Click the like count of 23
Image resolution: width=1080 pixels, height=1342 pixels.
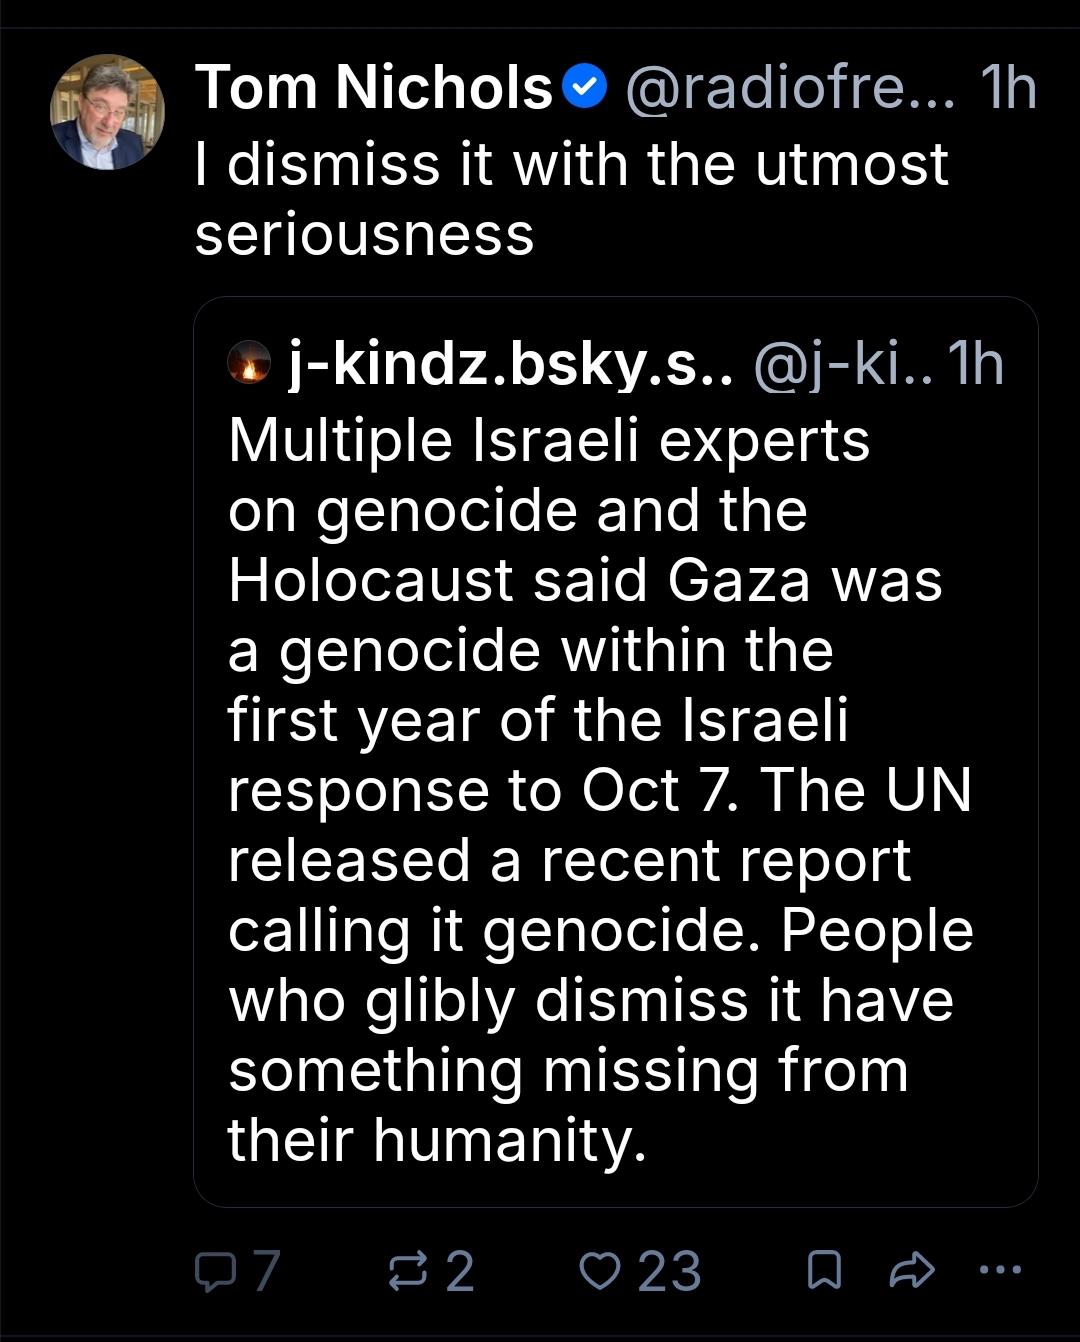point(669,1271)
